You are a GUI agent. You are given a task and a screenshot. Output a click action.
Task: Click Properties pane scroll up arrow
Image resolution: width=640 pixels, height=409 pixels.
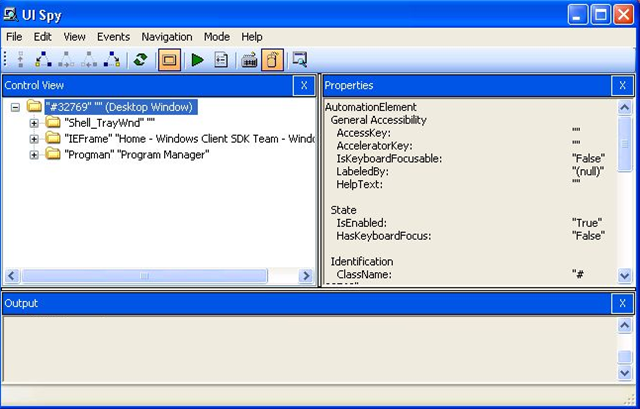[x=624, y=107]
